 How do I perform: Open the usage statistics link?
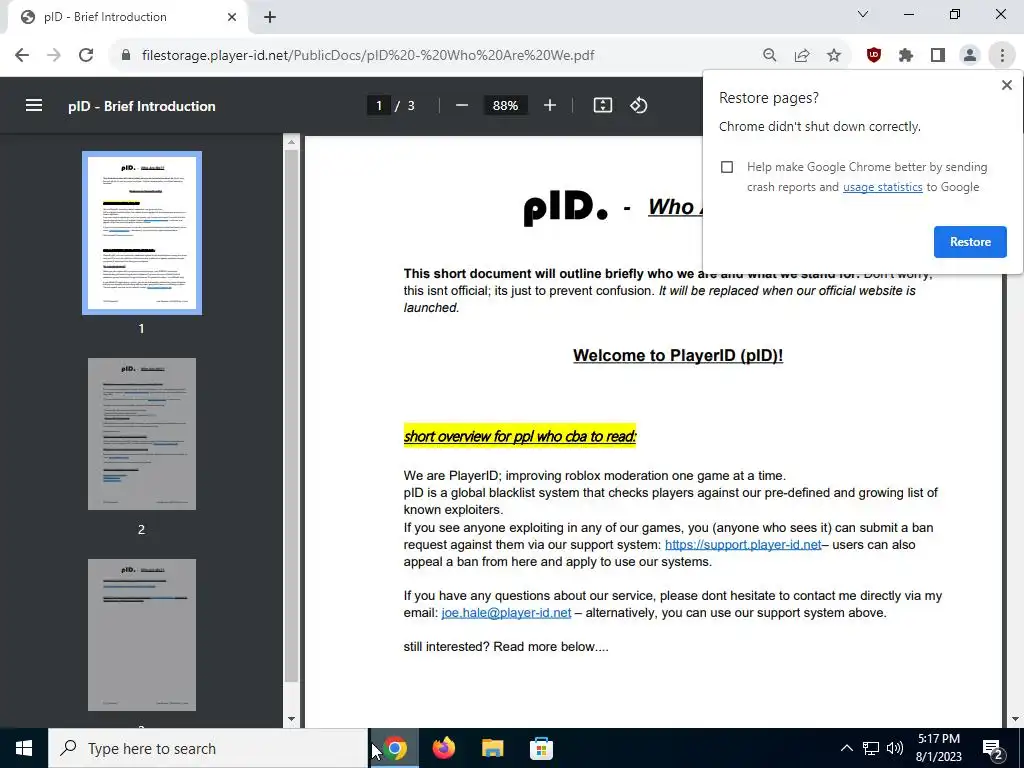[x=882, y=187]
